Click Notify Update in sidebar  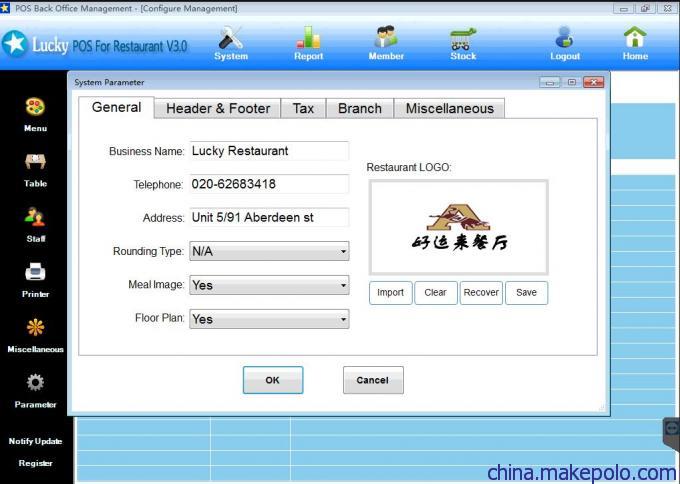(x=35, y=441)
